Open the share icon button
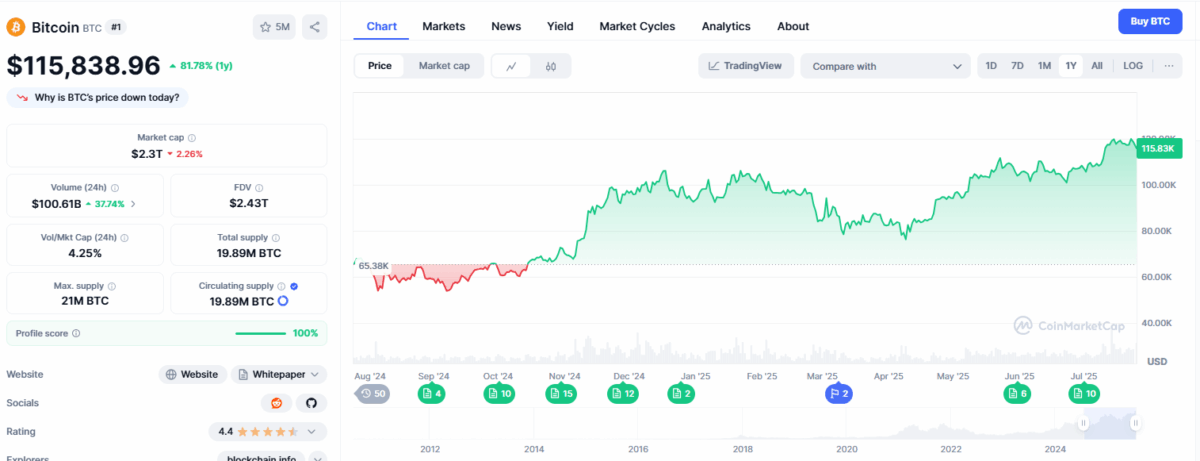The width and height of the screenshot is (1200, 461). pyautogui.click(x=314, y=27)
